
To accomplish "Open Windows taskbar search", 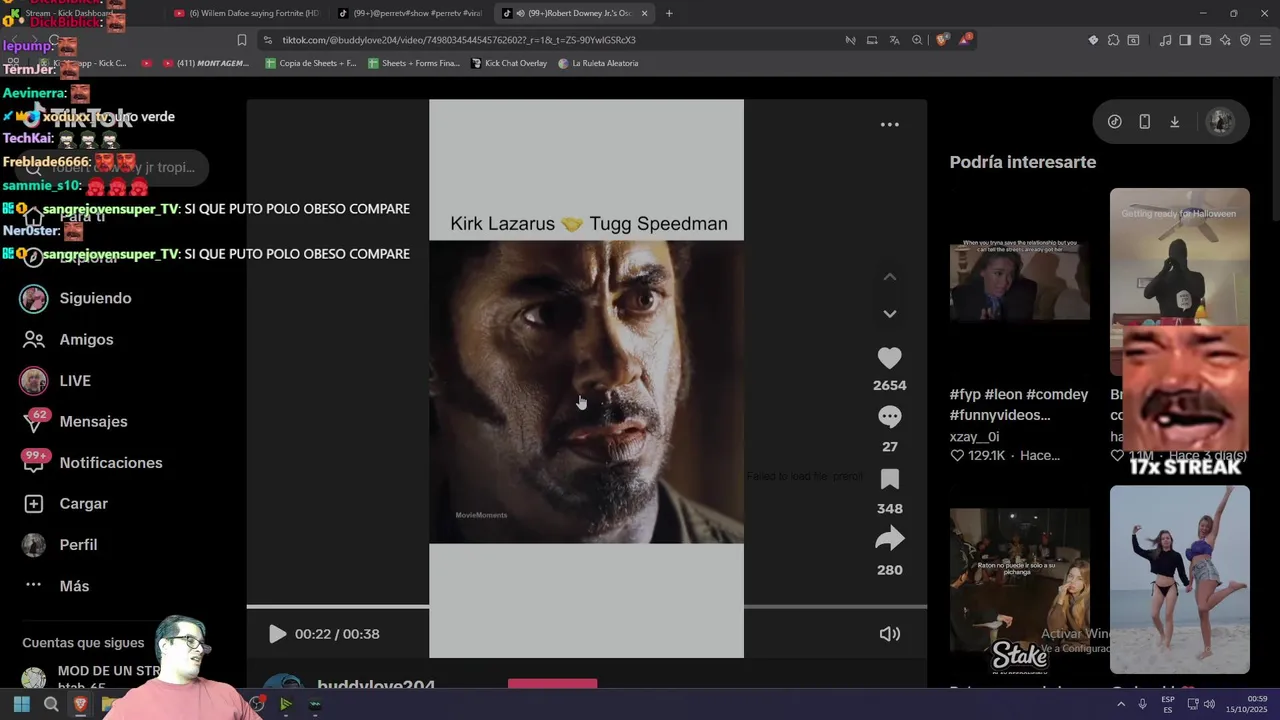I will (51, 704).
